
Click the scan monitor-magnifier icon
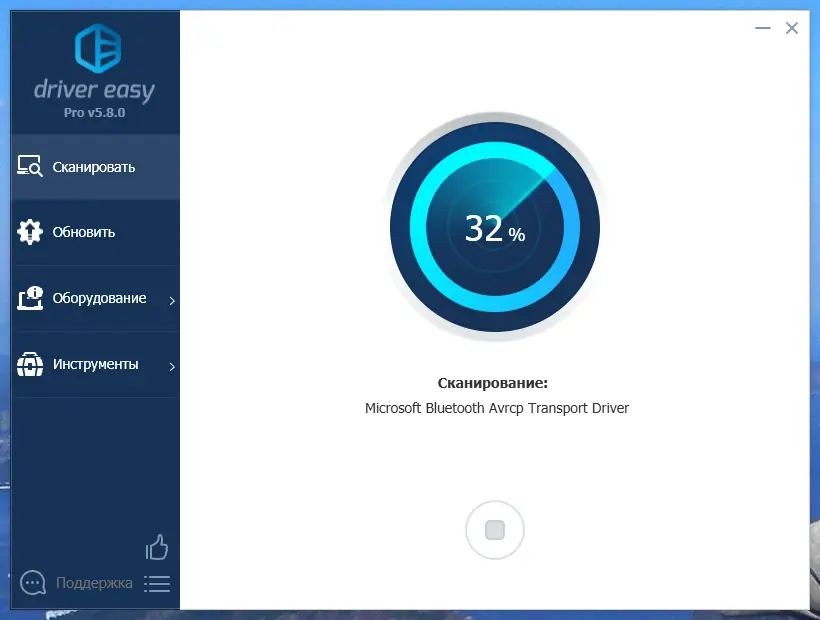30,166
